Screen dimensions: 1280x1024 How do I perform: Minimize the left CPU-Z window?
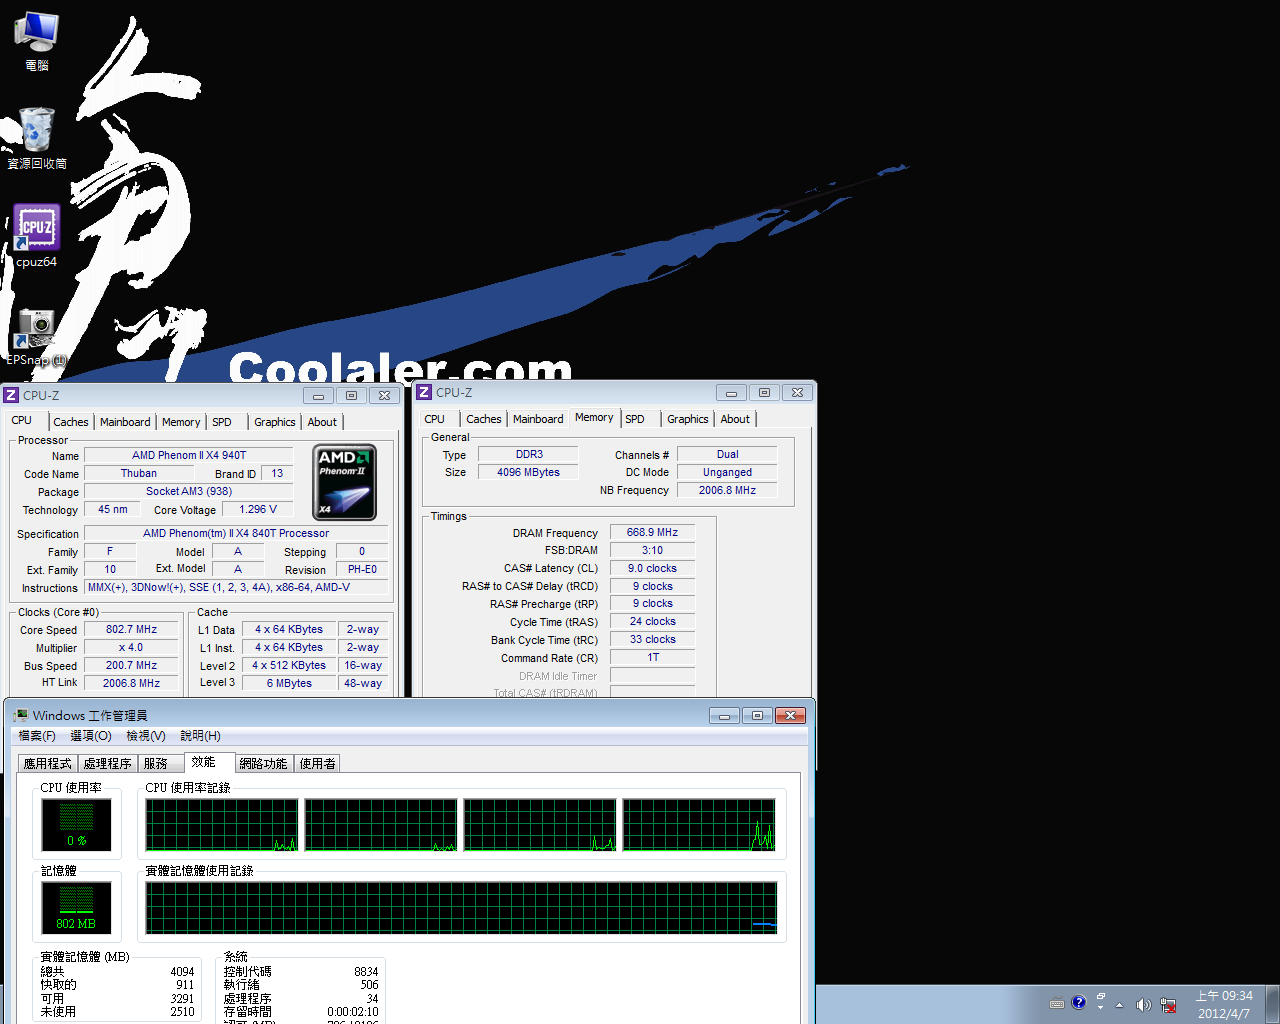[x=318, y=396]
